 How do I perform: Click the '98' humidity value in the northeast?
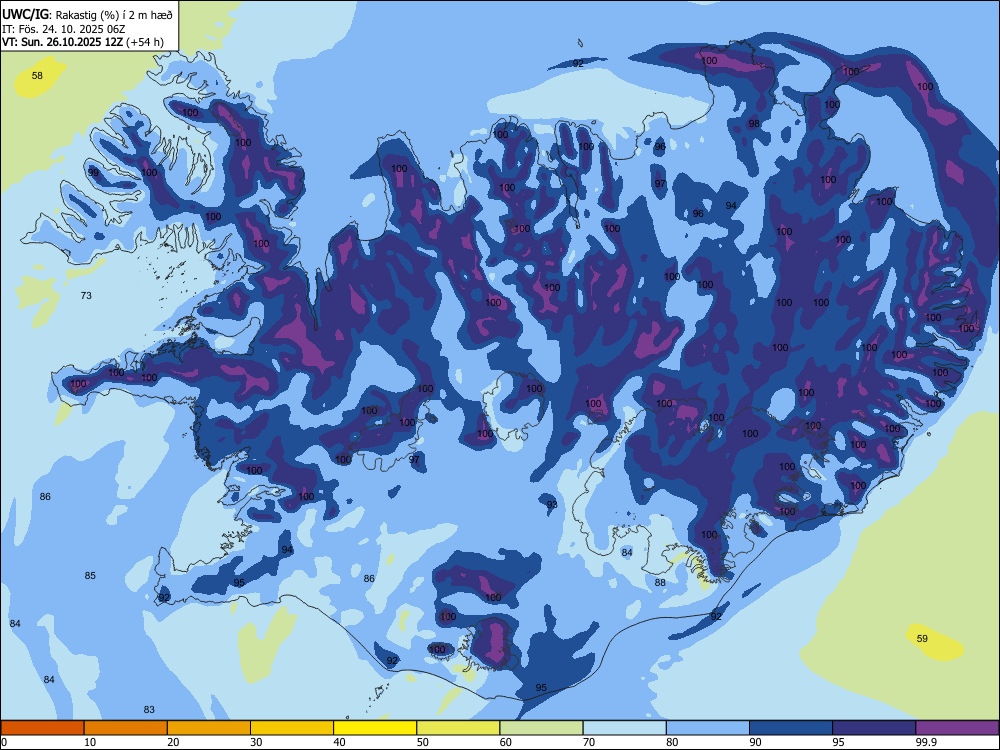(x=754, y=123)
